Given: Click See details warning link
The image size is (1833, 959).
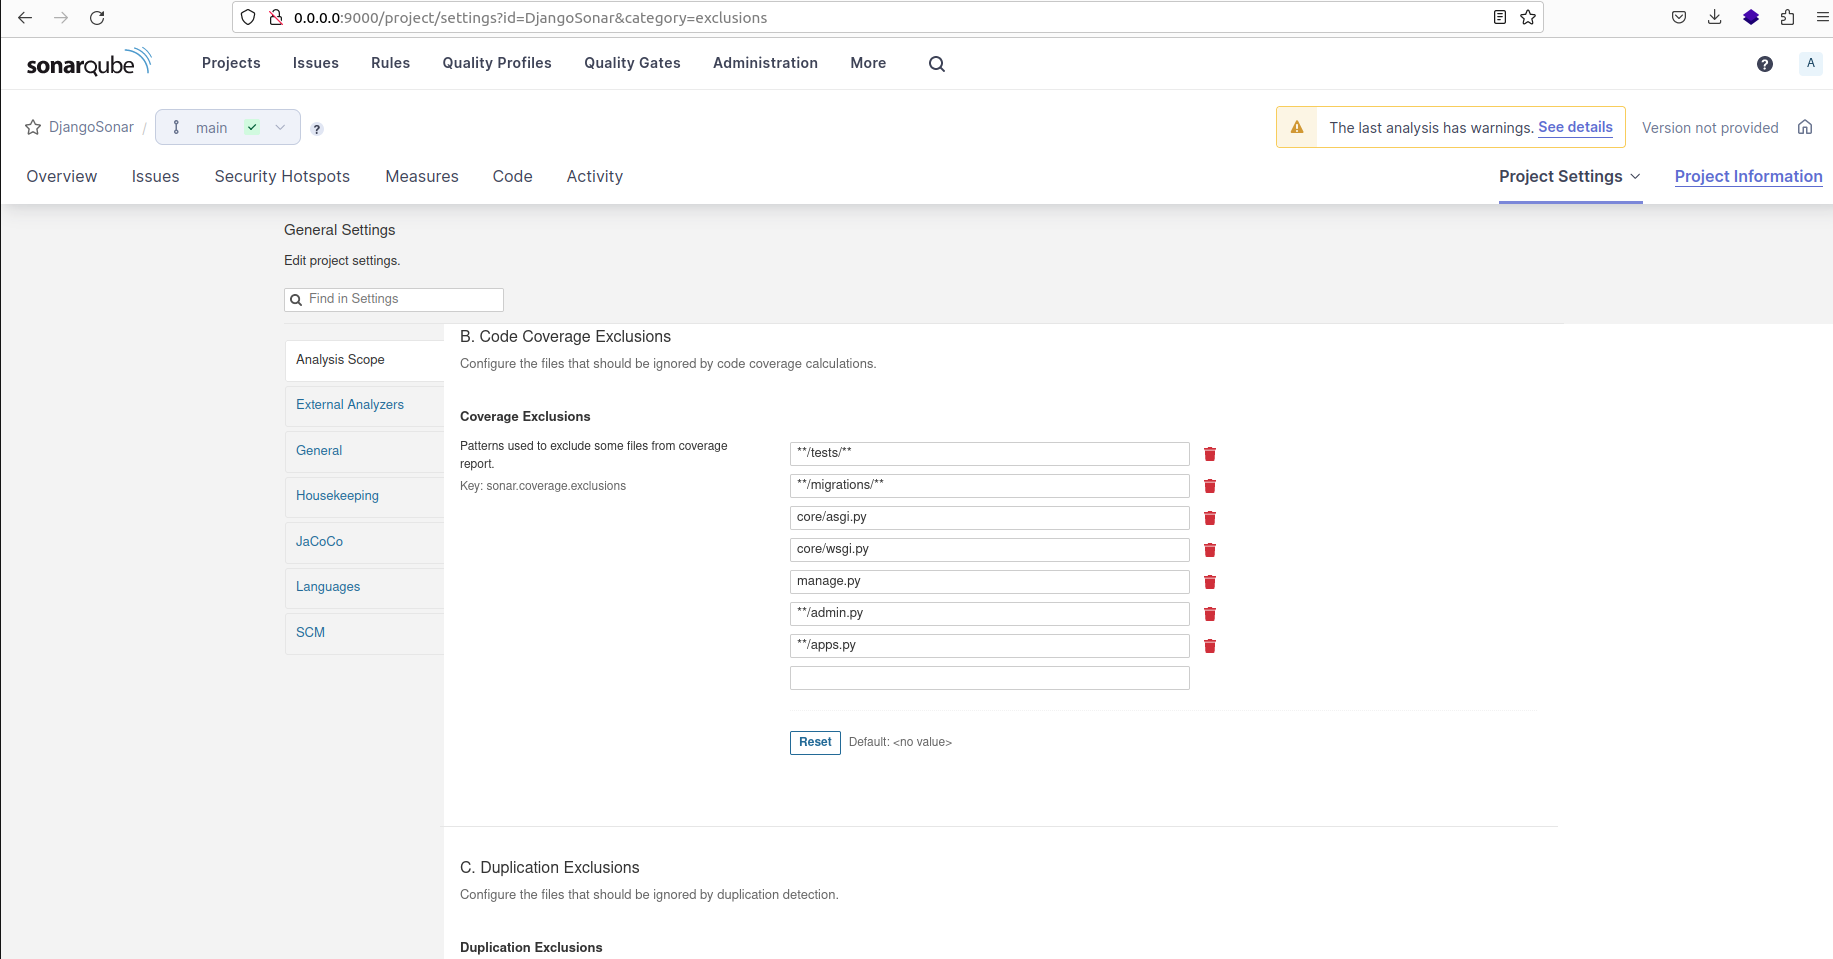Looking at the screenshot, I should 1575,127.
